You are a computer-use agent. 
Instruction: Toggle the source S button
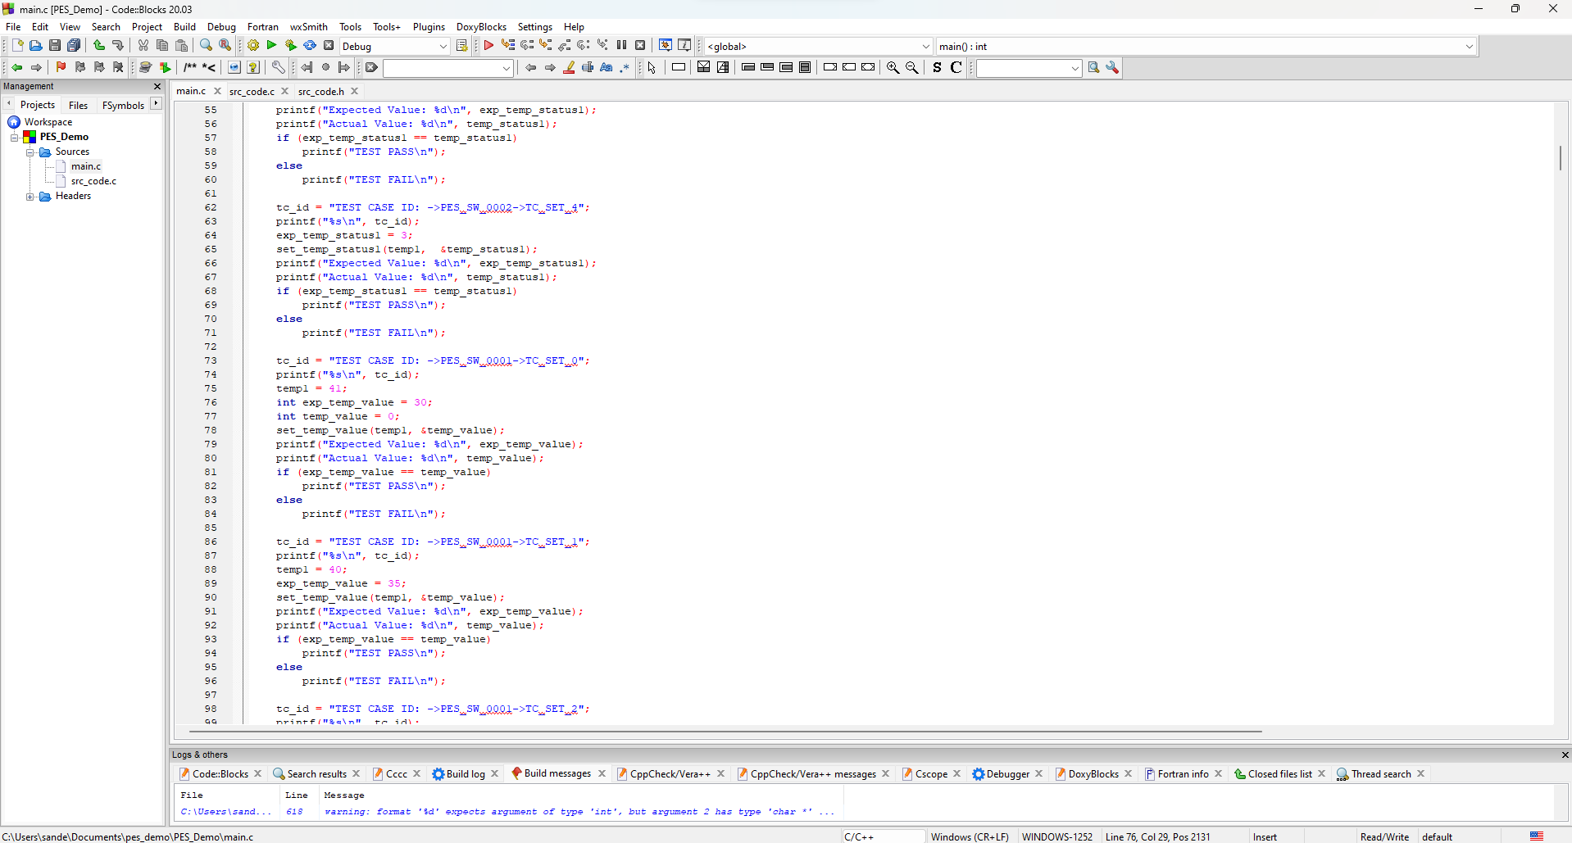coord(937,68)
